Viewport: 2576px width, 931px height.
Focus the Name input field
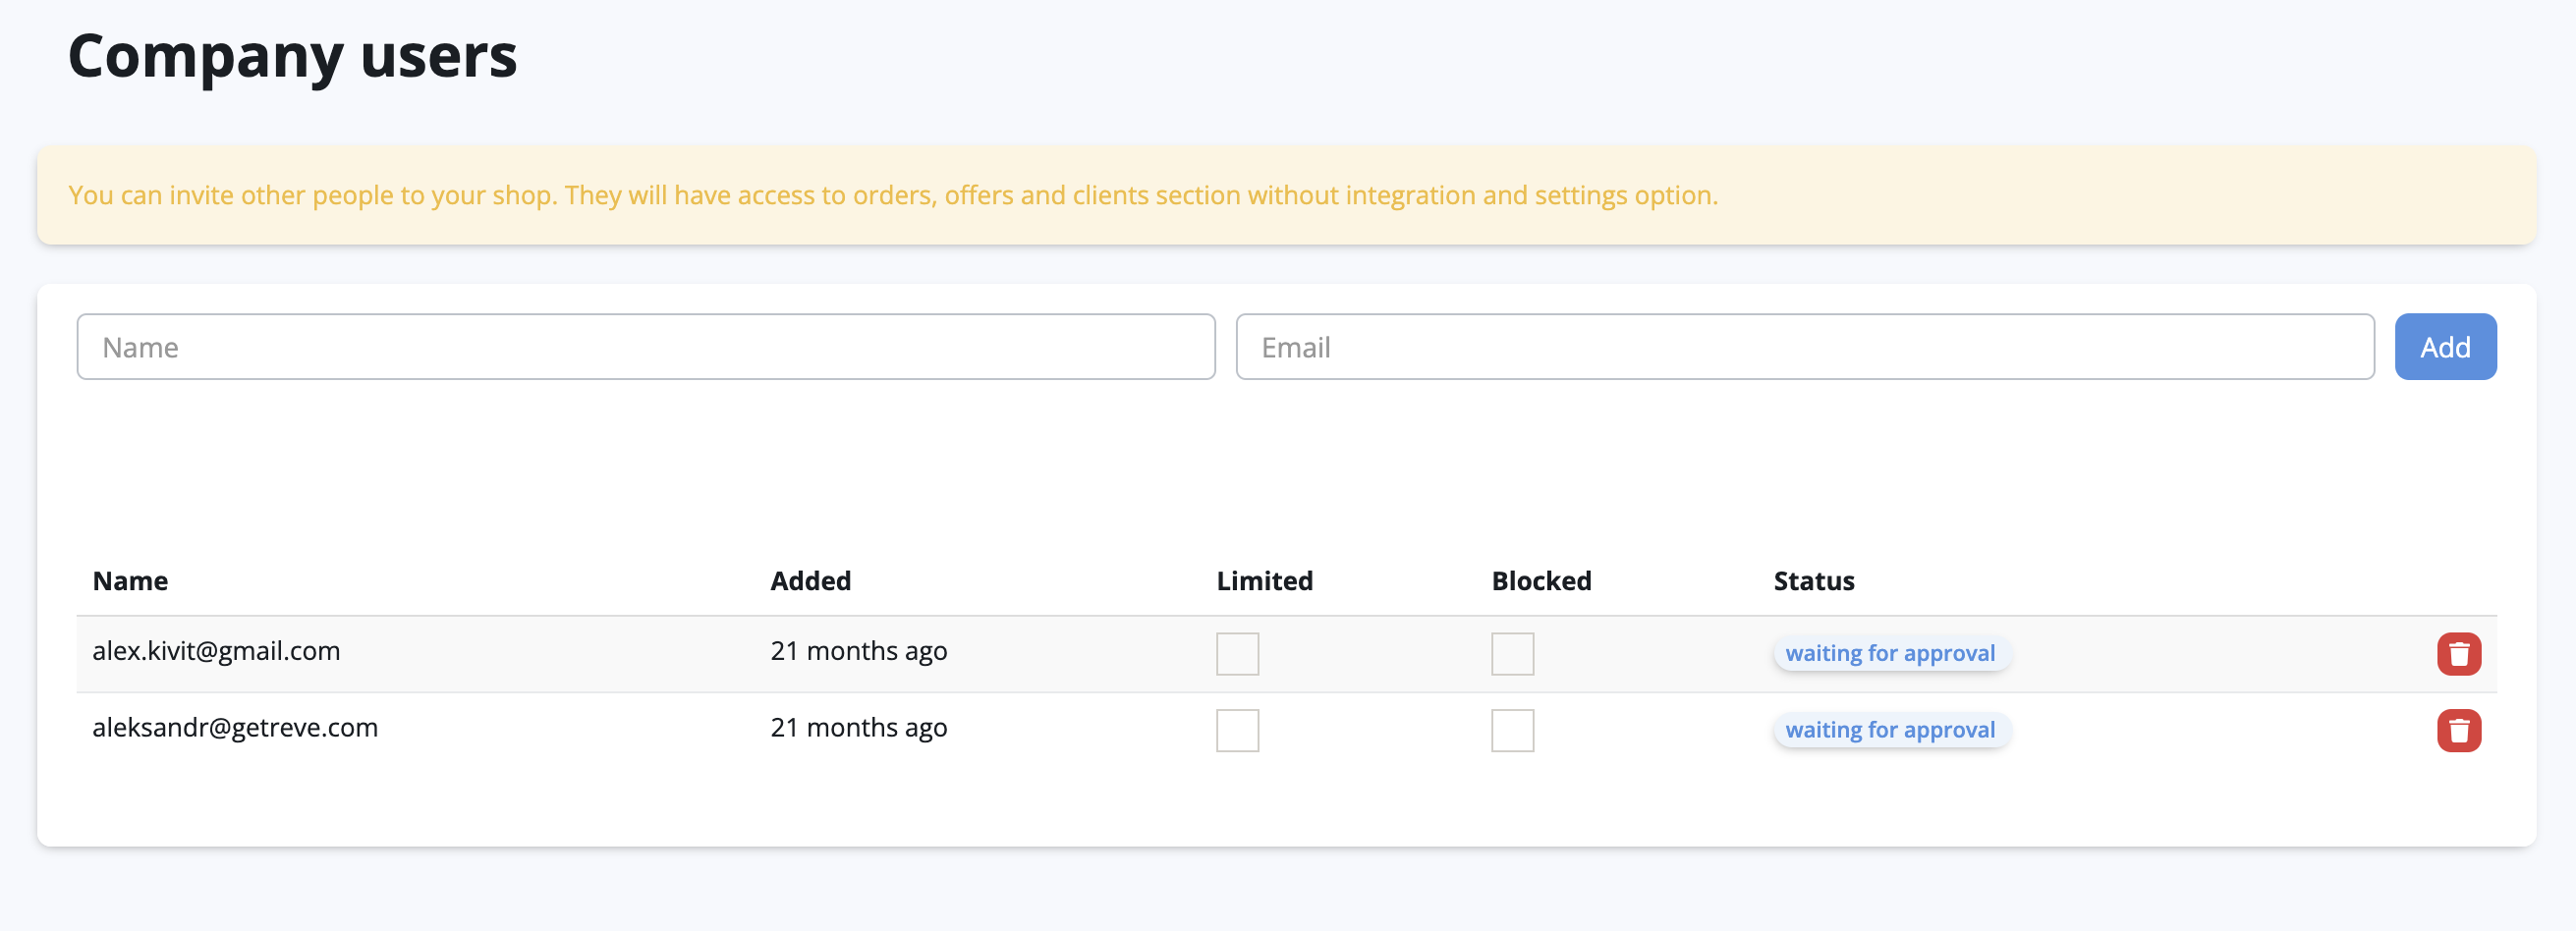coord(645,347)
